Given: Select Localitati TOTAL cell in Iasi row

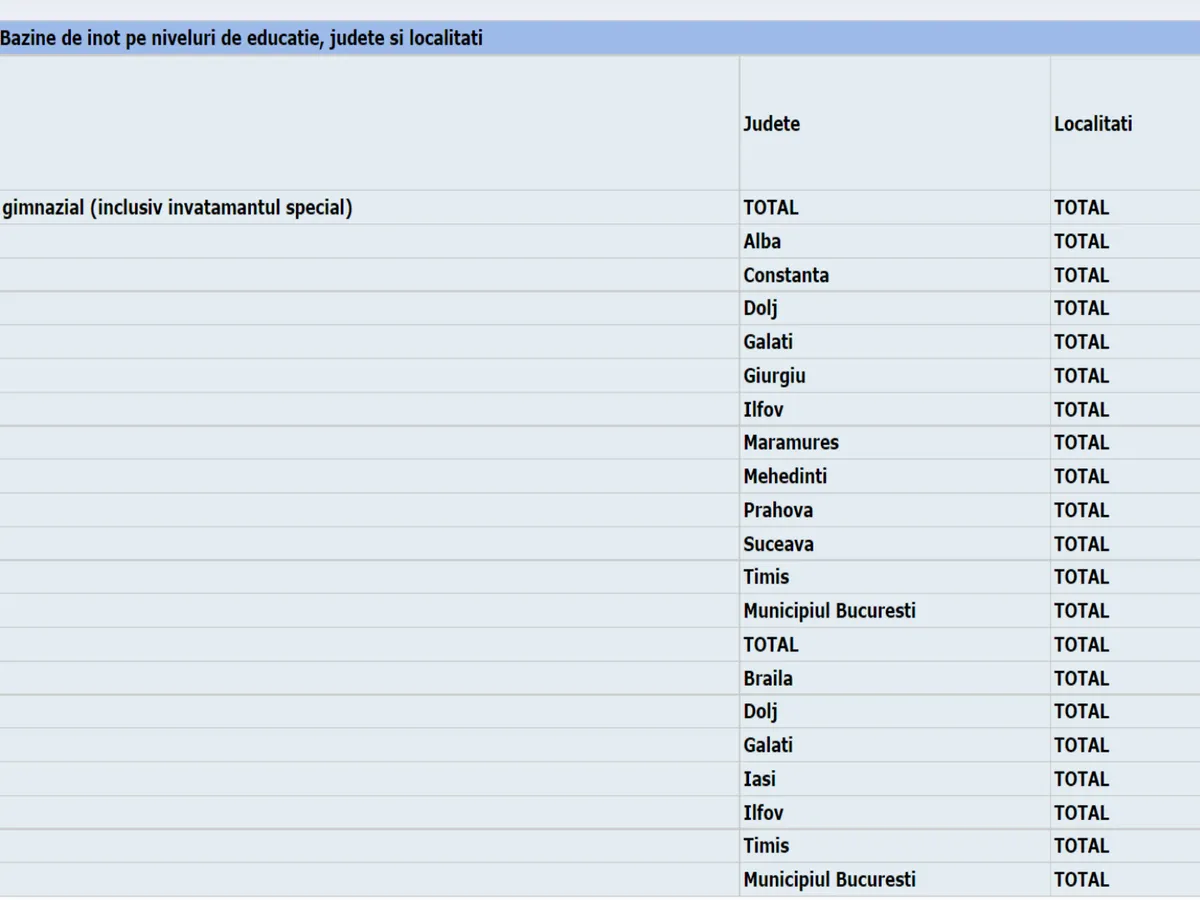Looking at the screenshot, I should point(1081,779).
